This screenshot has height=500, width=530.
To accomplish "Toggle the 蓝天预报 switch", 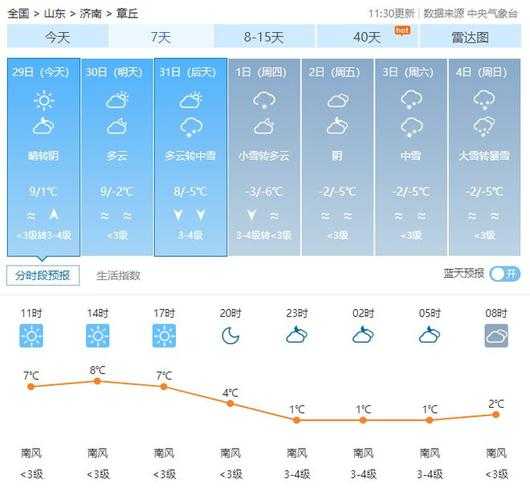I will tap(505, 274).
